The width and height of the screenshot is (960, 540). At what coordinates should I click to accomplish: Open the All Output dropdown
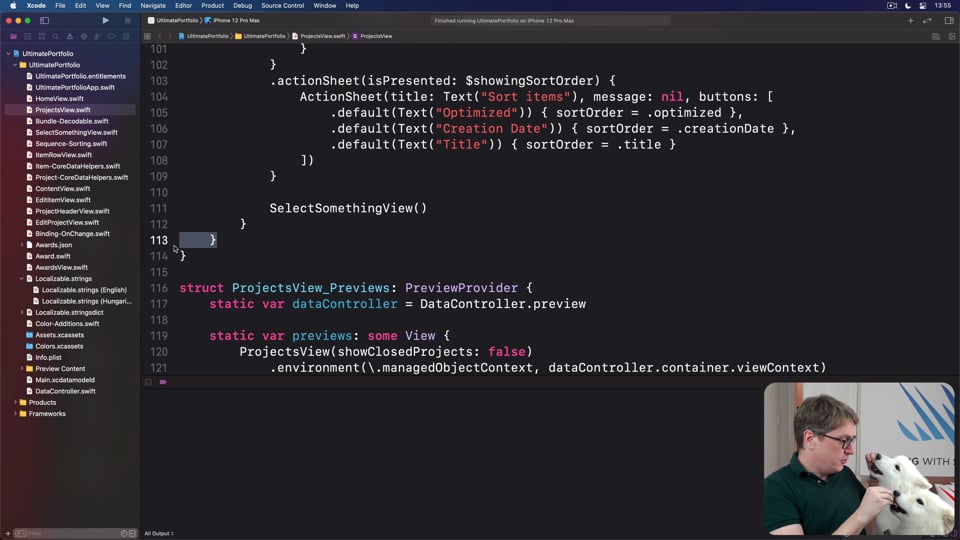coord(159,534)
